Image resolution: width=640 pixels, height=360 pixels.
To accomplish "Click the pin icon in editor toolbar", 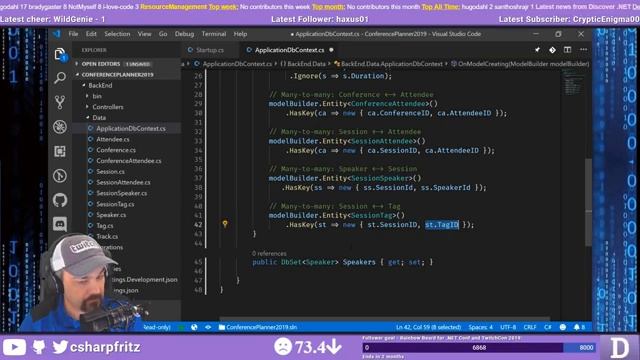I will coord(537,50).
